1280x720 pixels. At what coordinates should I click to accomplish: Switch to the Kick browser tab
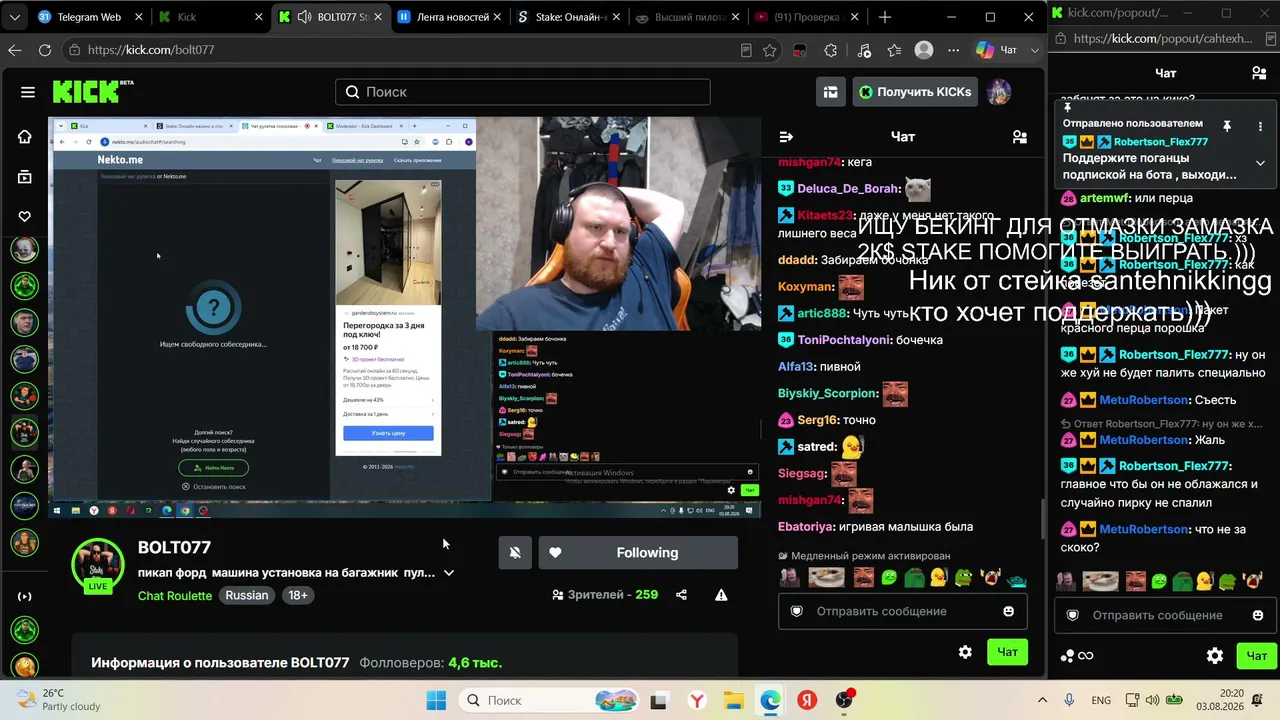pyautogui.click(x=210, y=17)
